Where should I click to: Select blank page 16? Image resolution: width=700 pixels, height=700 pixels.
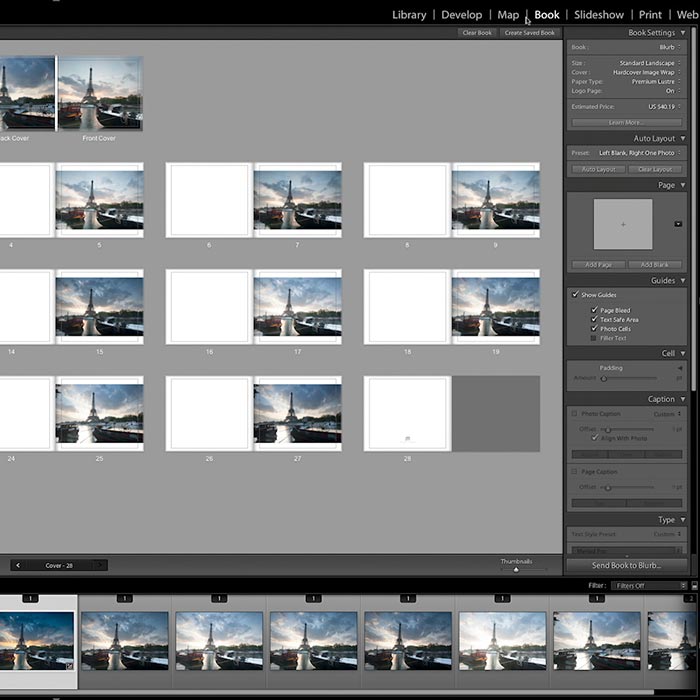[209, 307]
